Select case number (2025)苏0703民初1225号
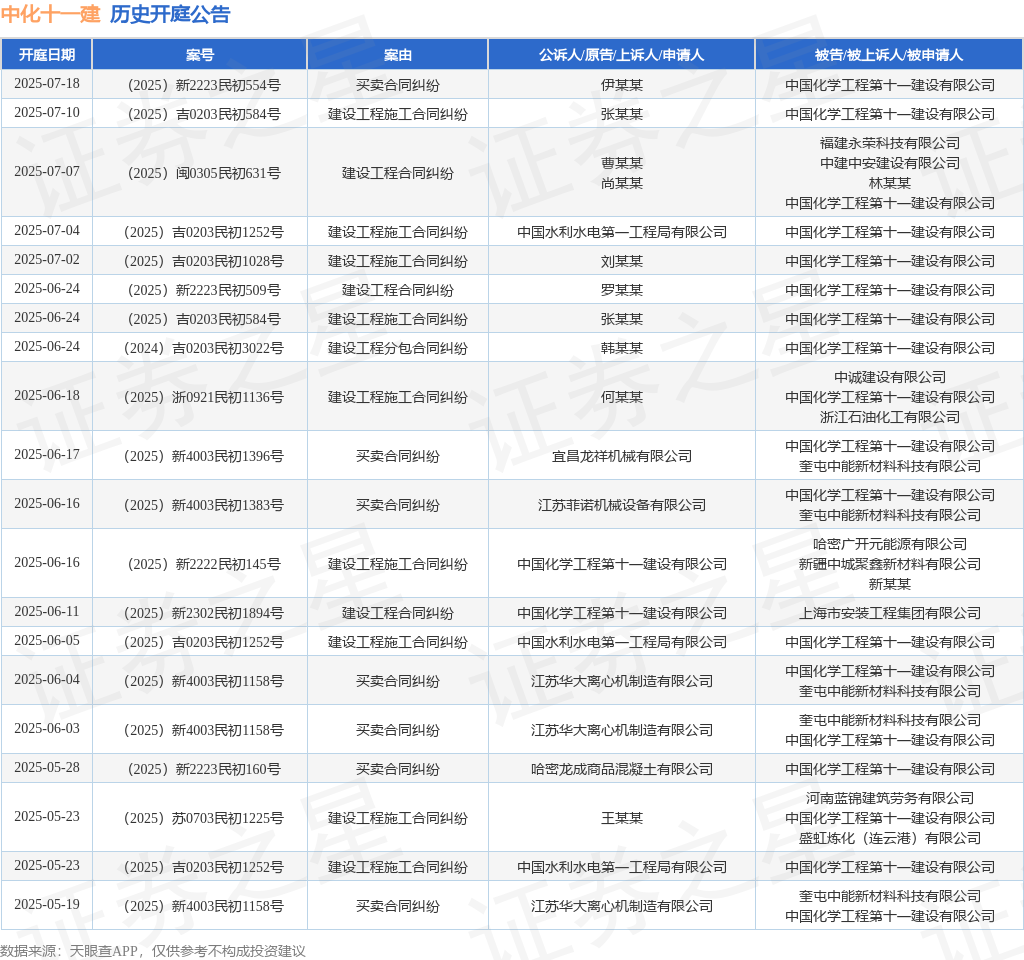Screen dimensions: 1024x960 point(204,818)
